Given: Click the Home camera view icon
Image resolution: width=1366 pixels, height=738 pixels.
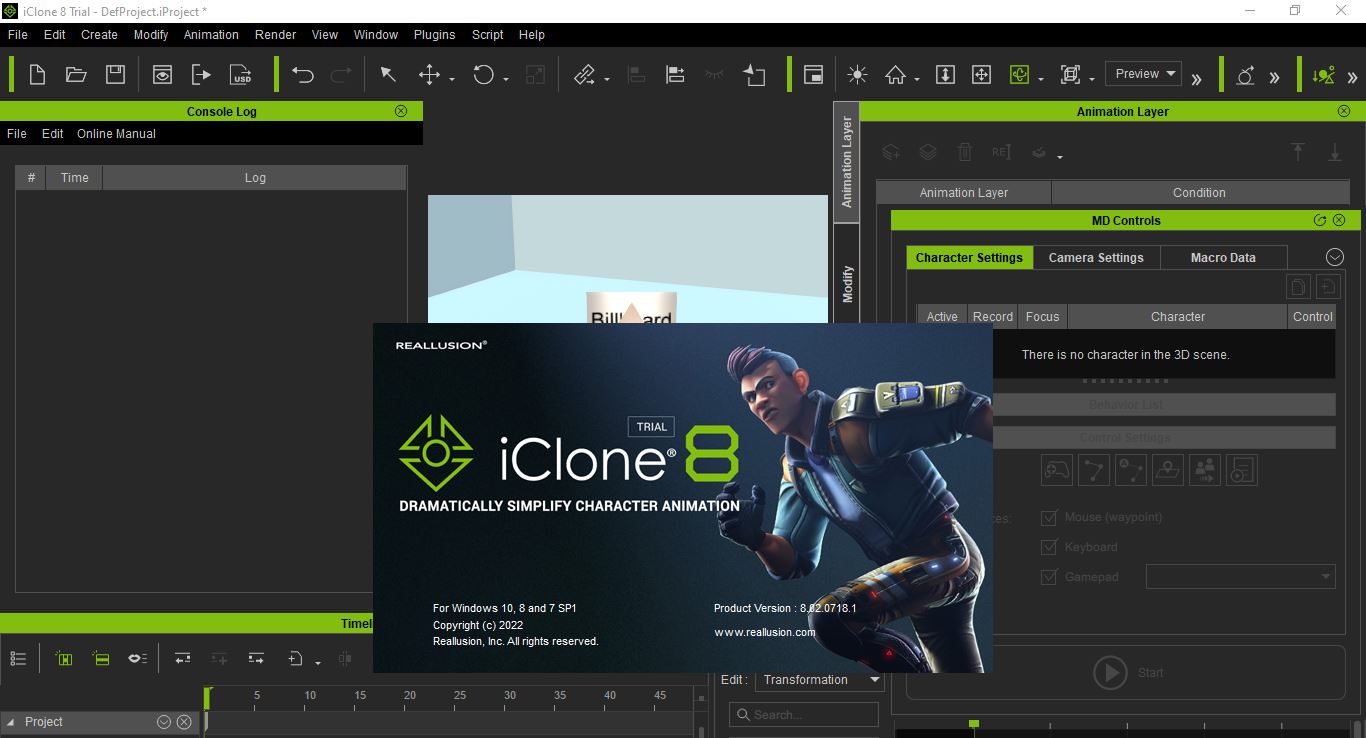Looking at the screenshot, I should 895,75.
